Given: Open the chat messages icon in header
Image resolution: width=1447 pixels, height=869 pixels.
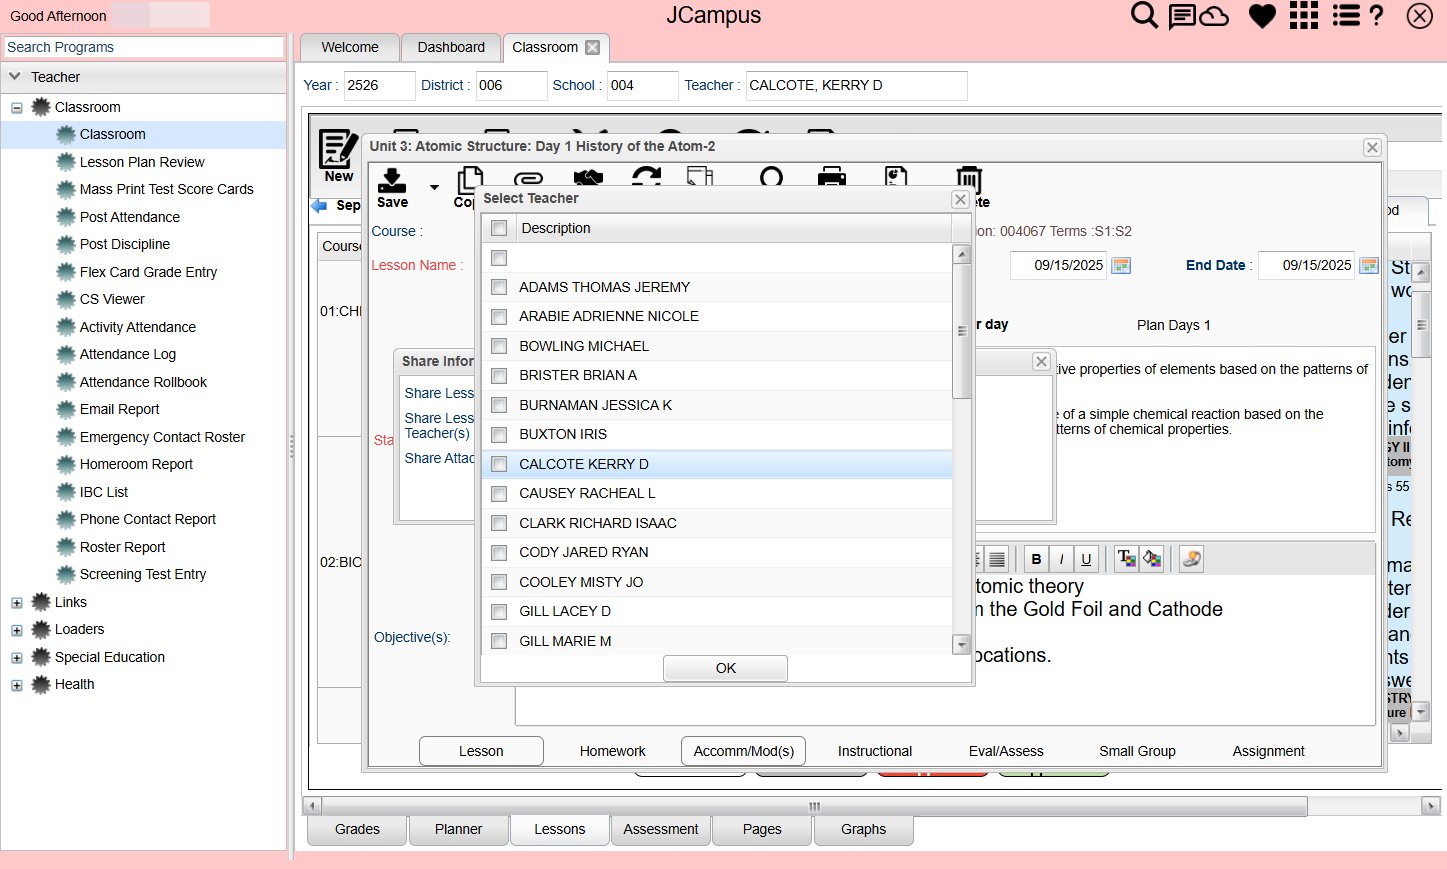Looking at the screenshot, I should pos(1182,16).
